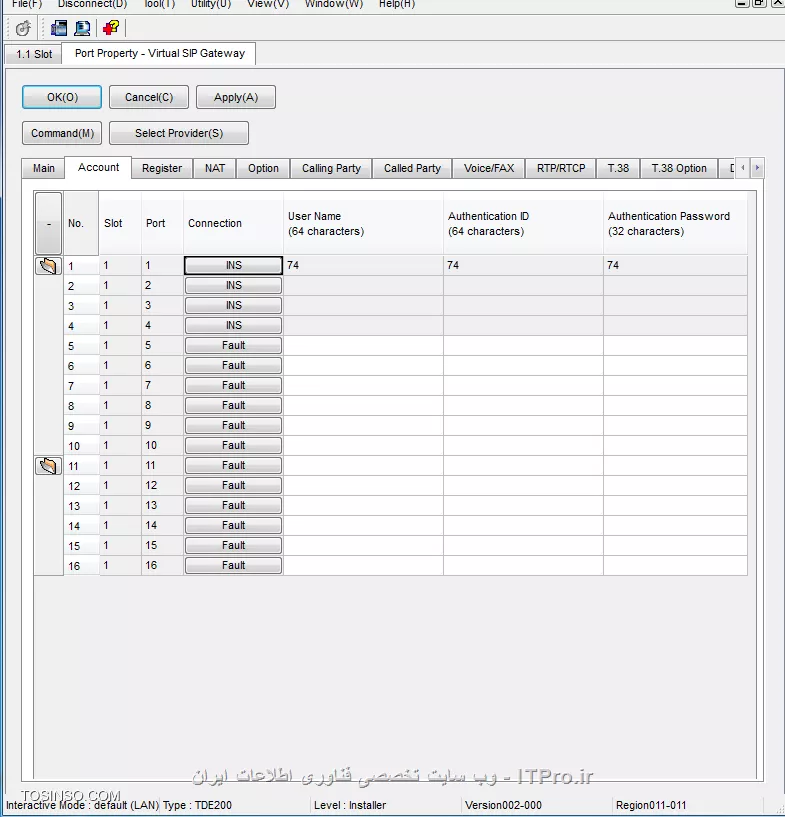Screen dimensions: 785x817
Task: Open the Tool(T) menu
Action: point(159,4)
